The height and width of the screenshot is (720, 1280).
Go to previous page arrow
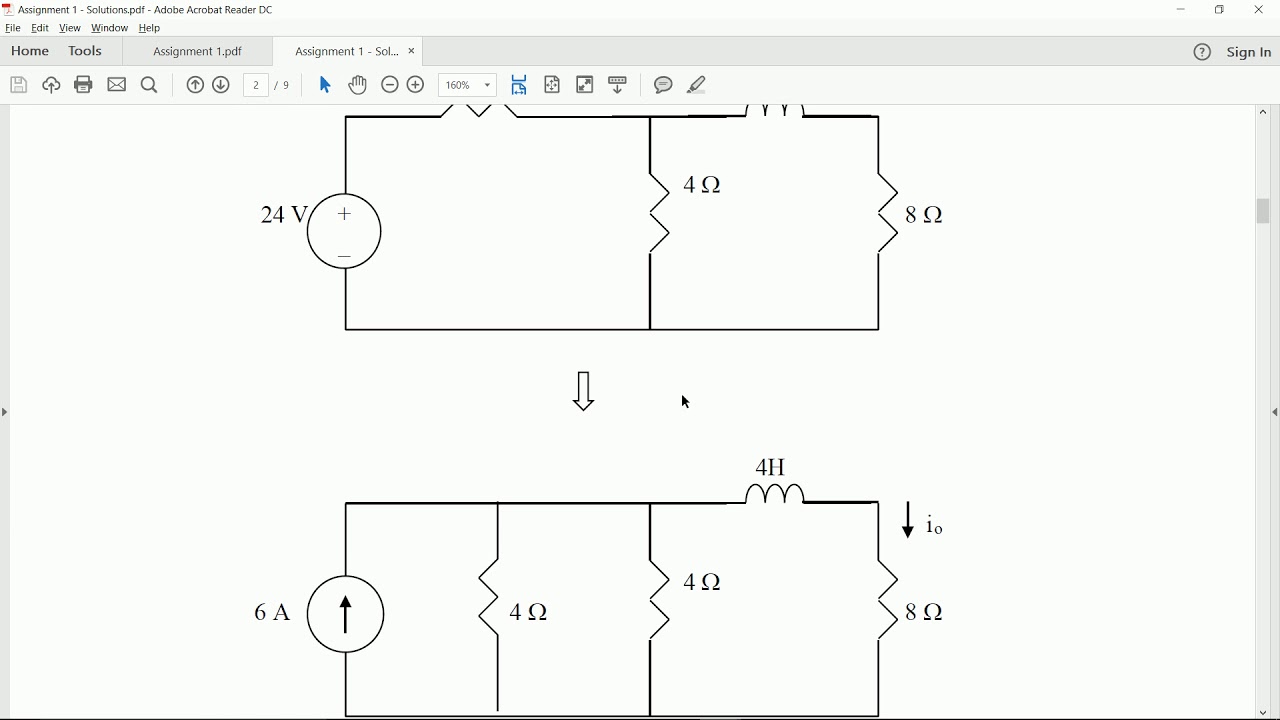(x=195, y=85)
